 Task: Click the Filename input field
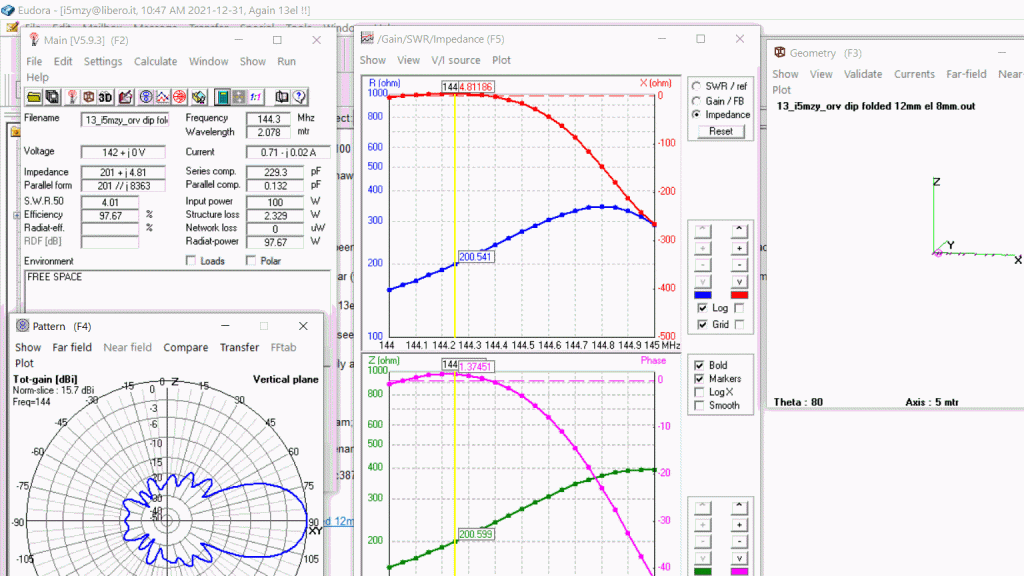tap(125, 119)
